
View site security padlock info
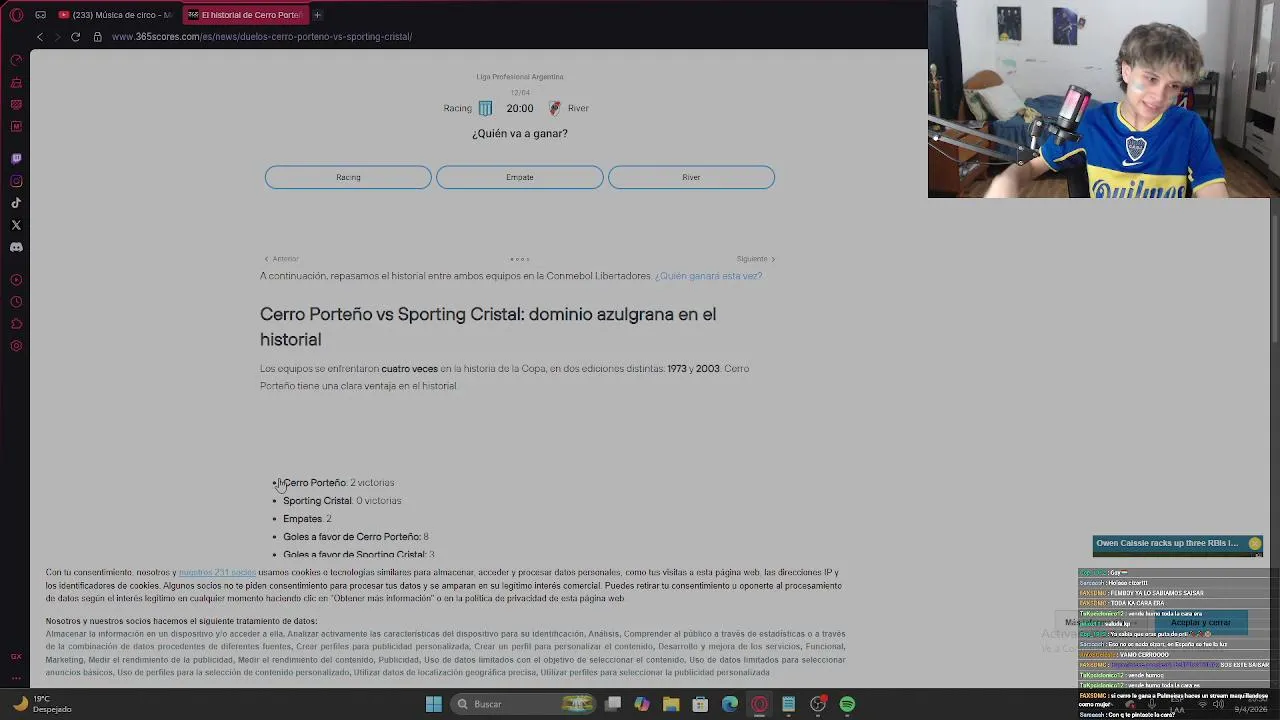tap(97, 37)
